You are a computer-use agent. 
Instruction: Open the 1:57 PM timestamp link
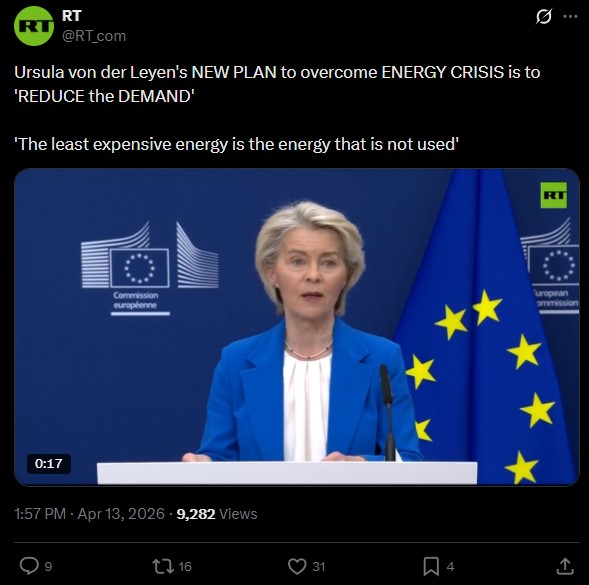[40, 514]
